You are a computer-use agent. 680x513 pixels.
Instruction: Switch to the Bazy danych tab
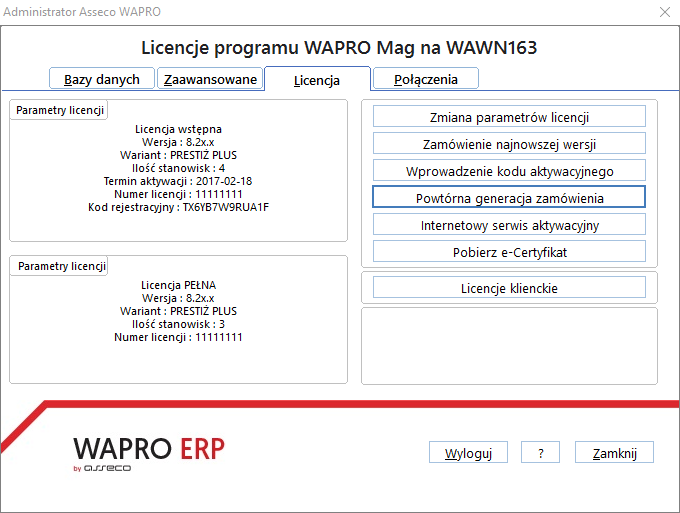click(102, 79)
